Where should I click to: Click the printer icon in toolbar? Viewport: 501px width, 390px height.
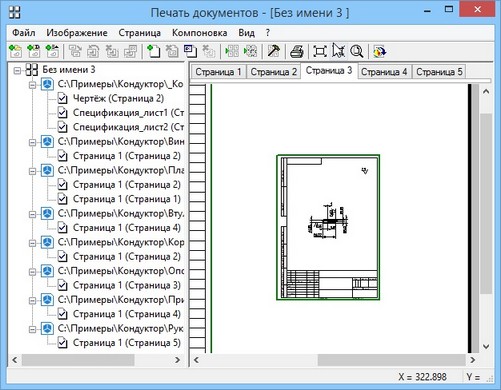pos(296,51)
